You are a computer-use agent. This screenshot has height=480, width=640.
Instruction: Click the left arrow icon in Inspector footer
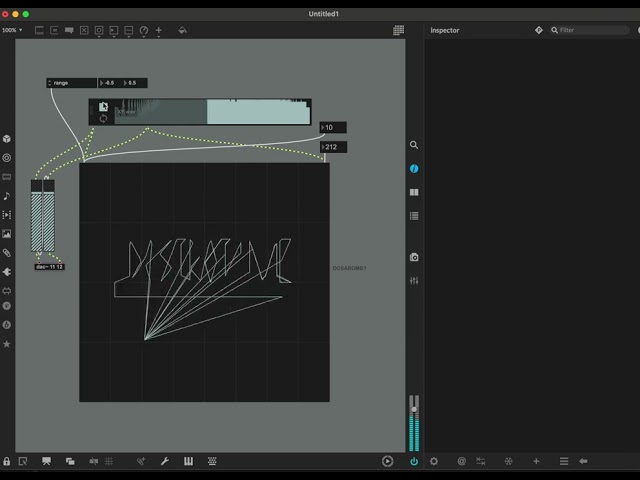(x=583, y=461)
